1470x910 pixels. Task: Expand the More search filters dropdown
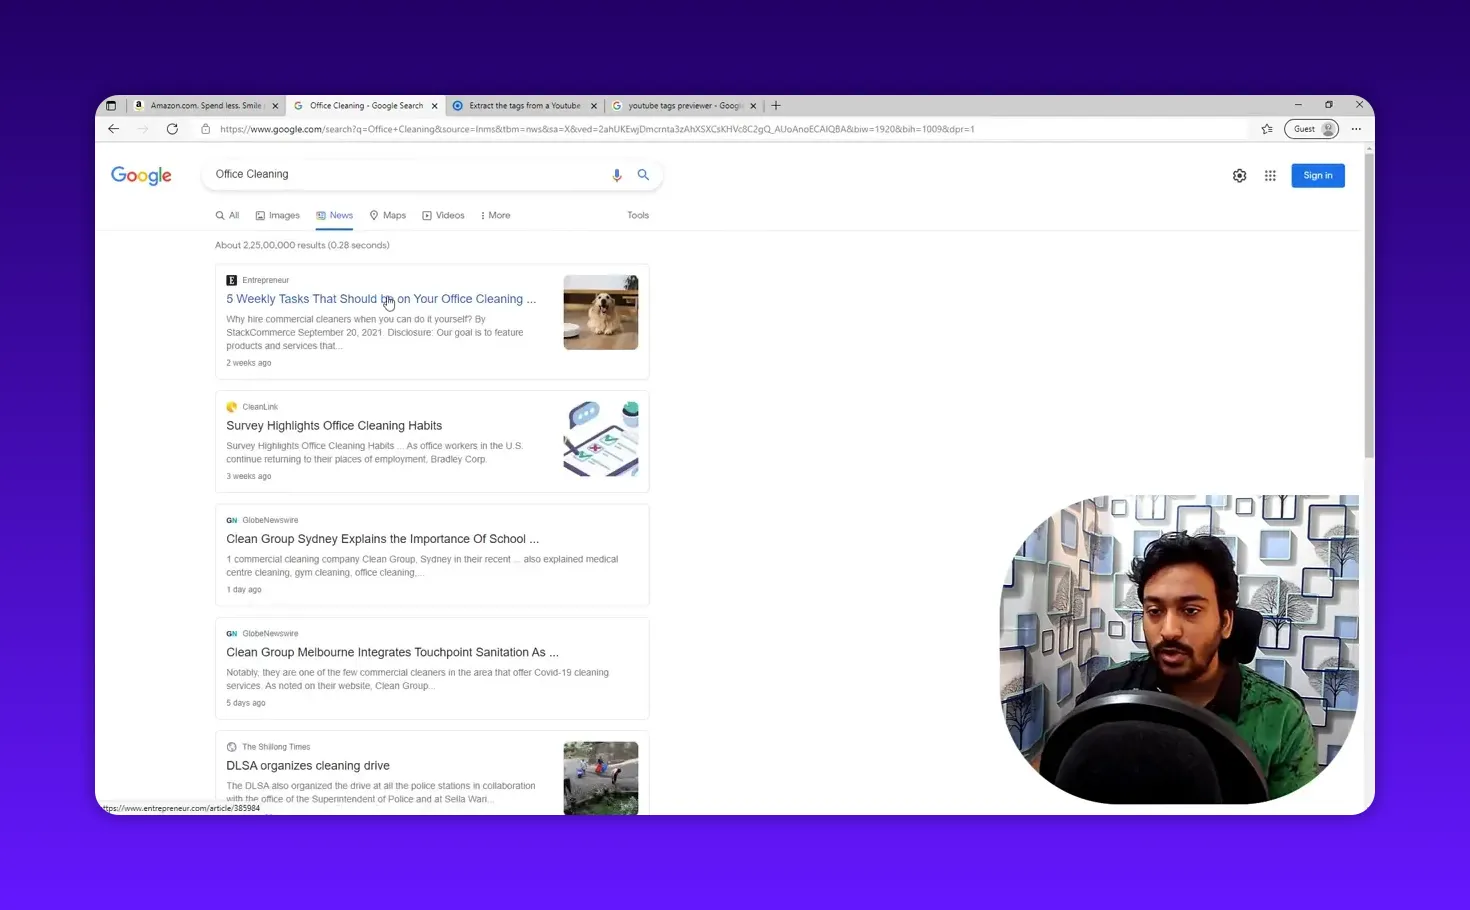pyautogui.click(x=494, y=215)
